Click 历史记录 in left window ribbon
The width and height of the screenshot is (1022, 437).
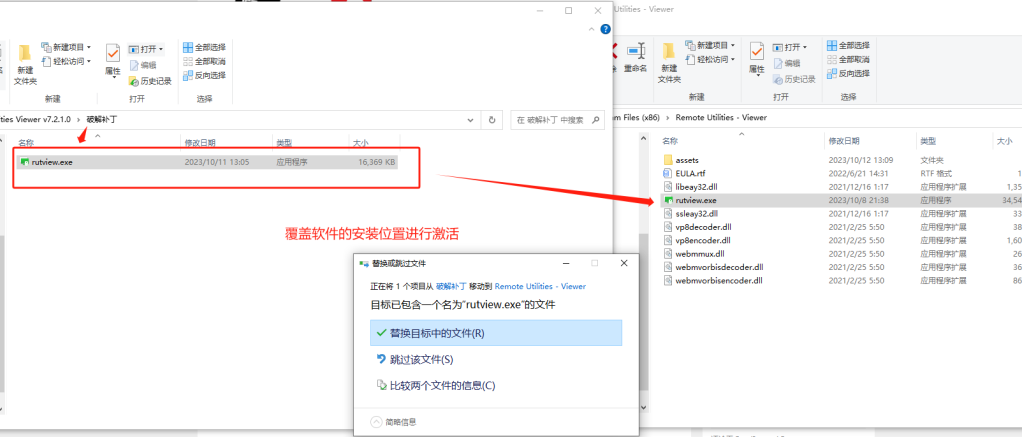150,82
